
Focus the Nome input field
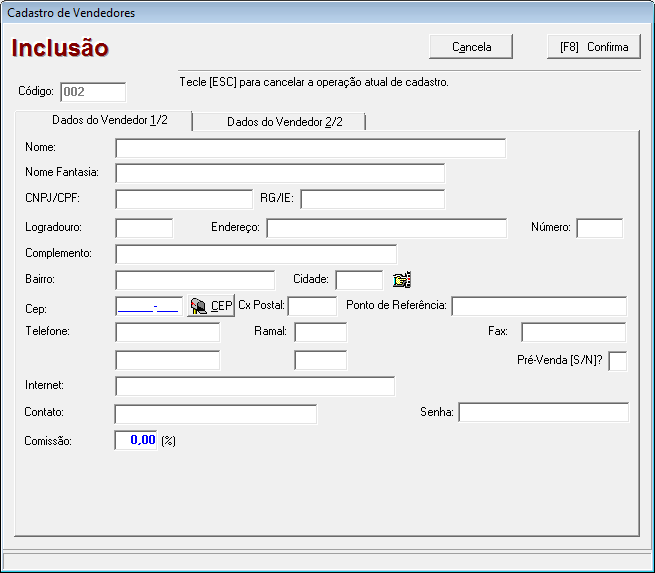(x=310, y=148)
